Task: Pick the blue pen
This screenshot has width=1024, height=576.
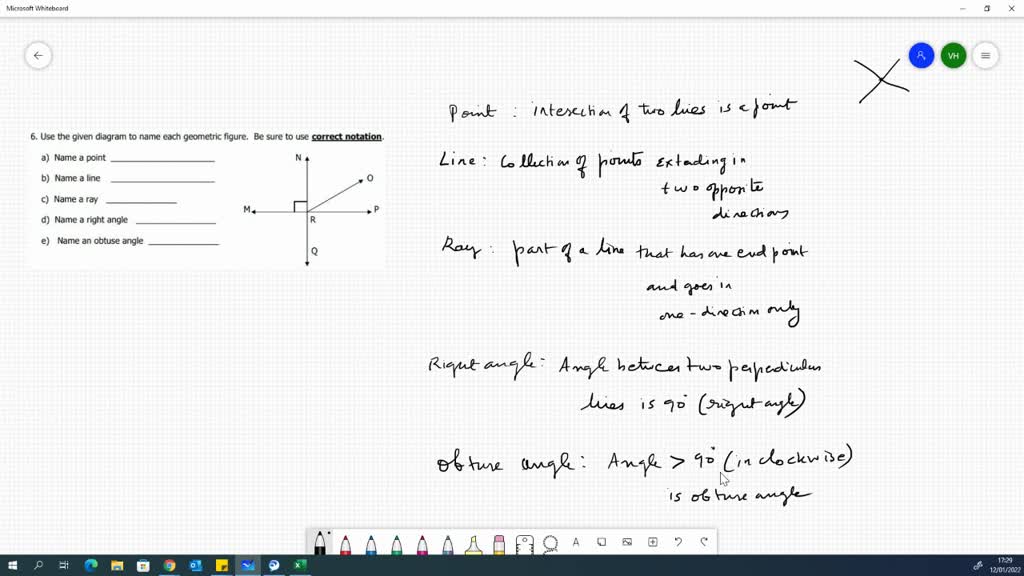Action: (371, 543)
